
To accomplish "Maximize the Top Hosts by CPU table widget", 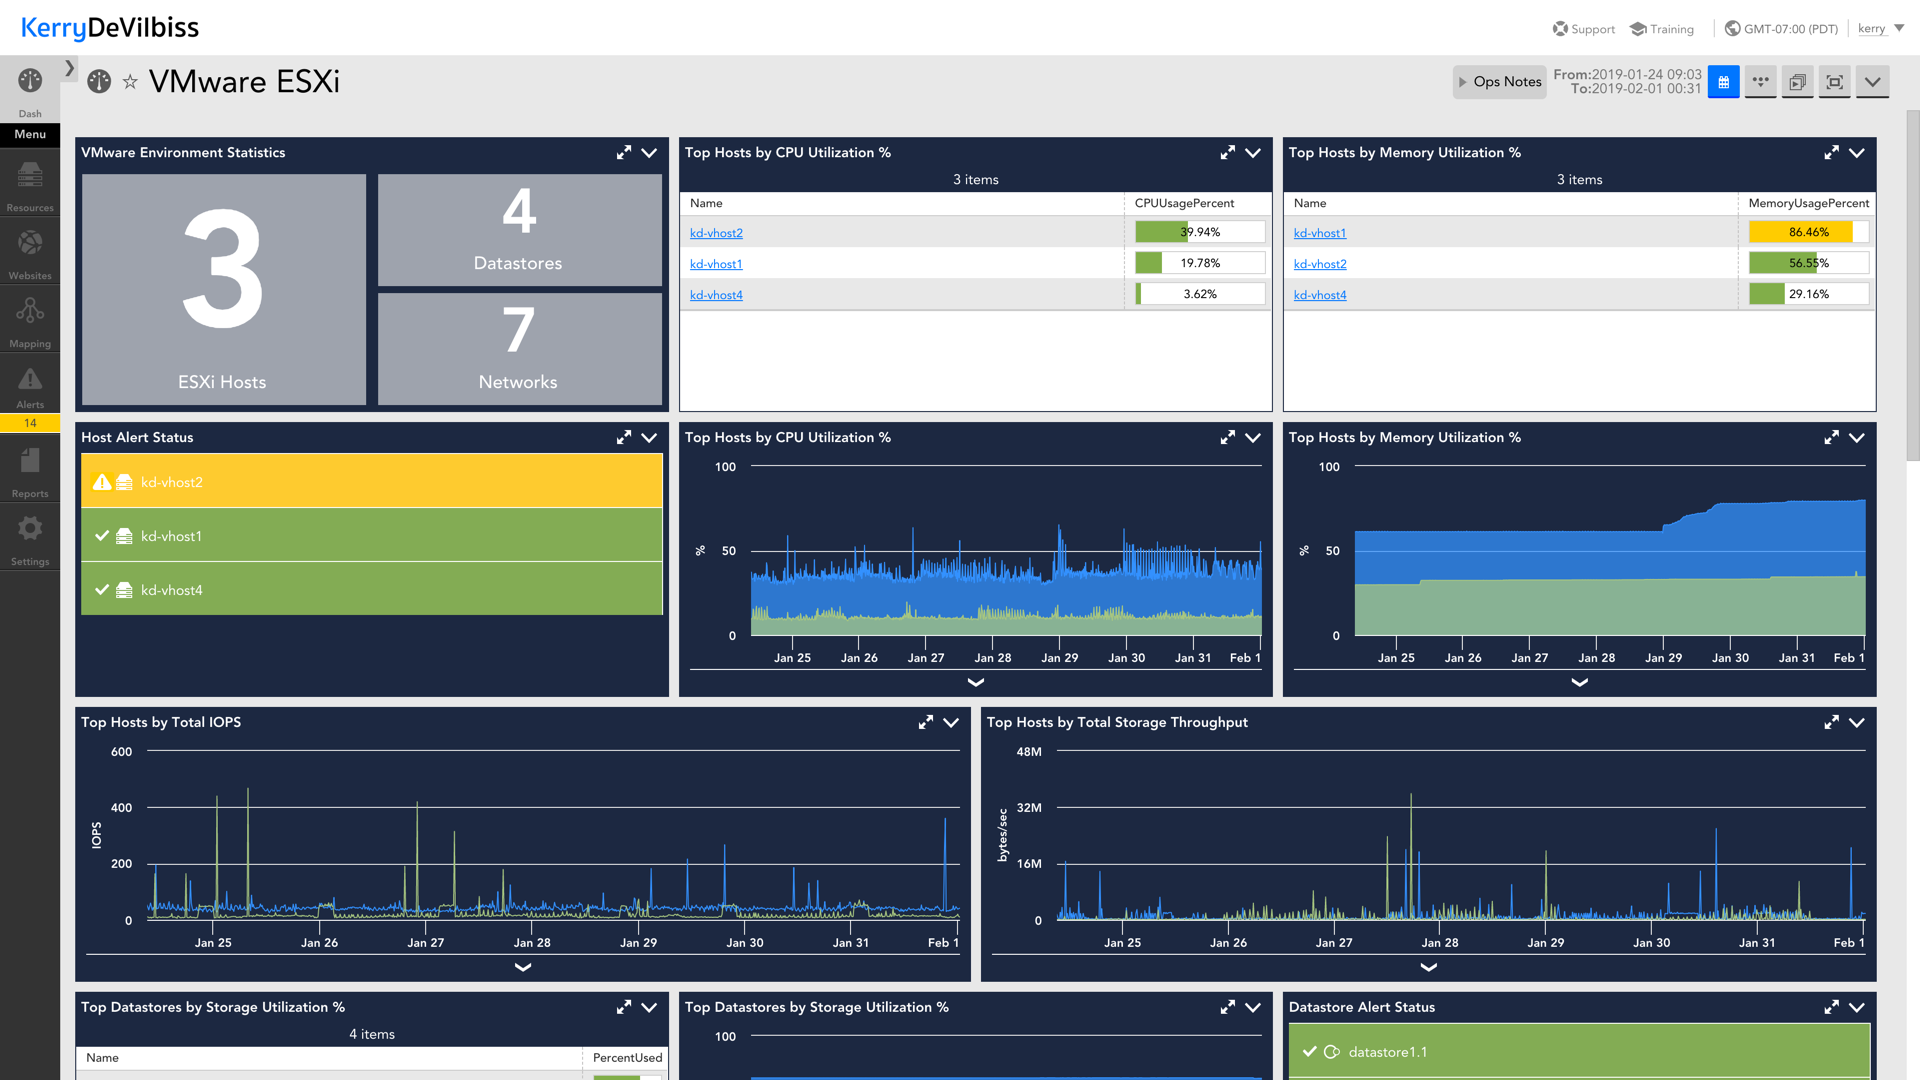I will 1228,153.
